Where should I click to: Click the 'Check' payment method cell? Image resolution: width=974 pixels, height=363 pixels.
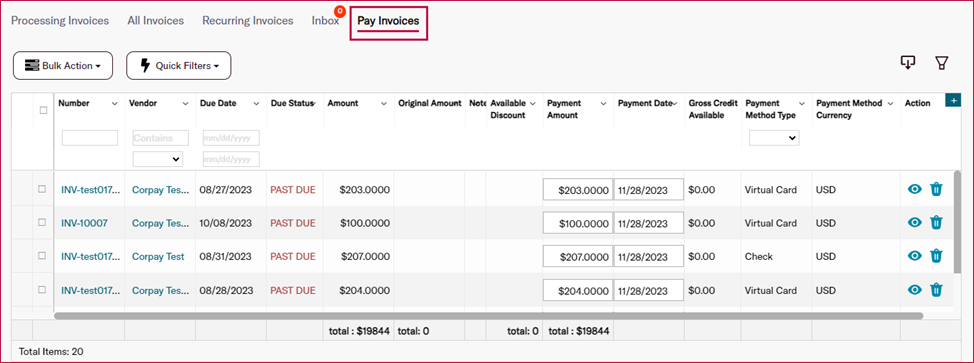758,256
